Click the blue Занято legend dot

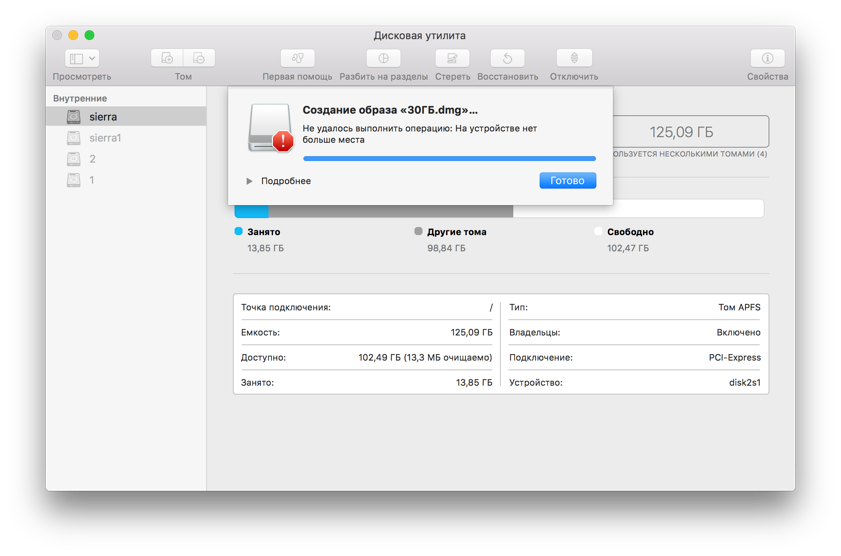pyautogui.click(x=239, y=231)
